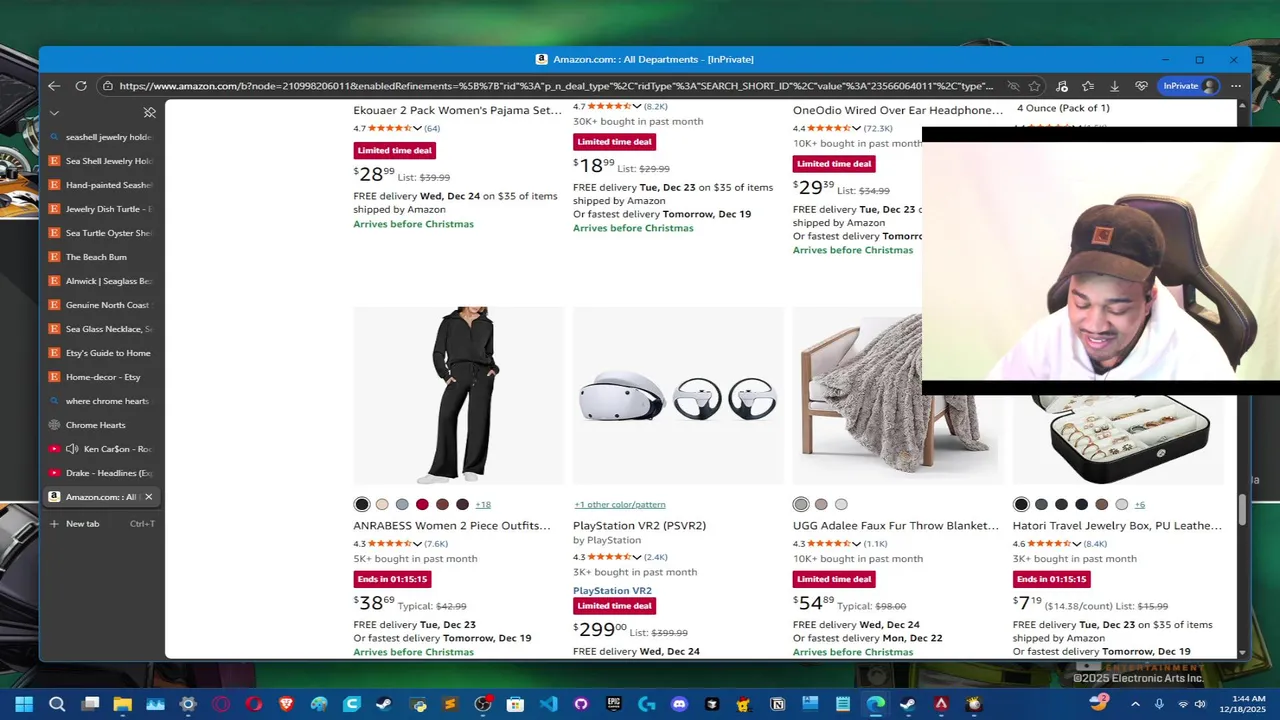Screen dimensions: 1280x720
Task: Click the $299.00 PlayStation VR2 price
Action: click(x=600, y=629)
